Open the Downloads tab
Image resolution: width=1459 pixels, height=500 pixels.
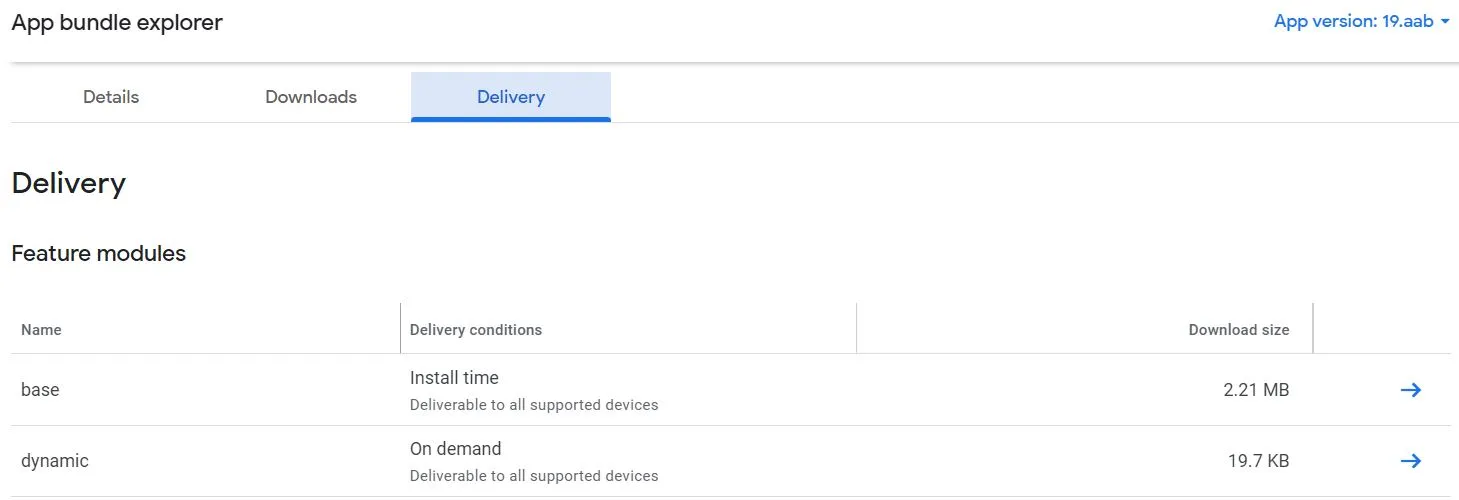311,97
